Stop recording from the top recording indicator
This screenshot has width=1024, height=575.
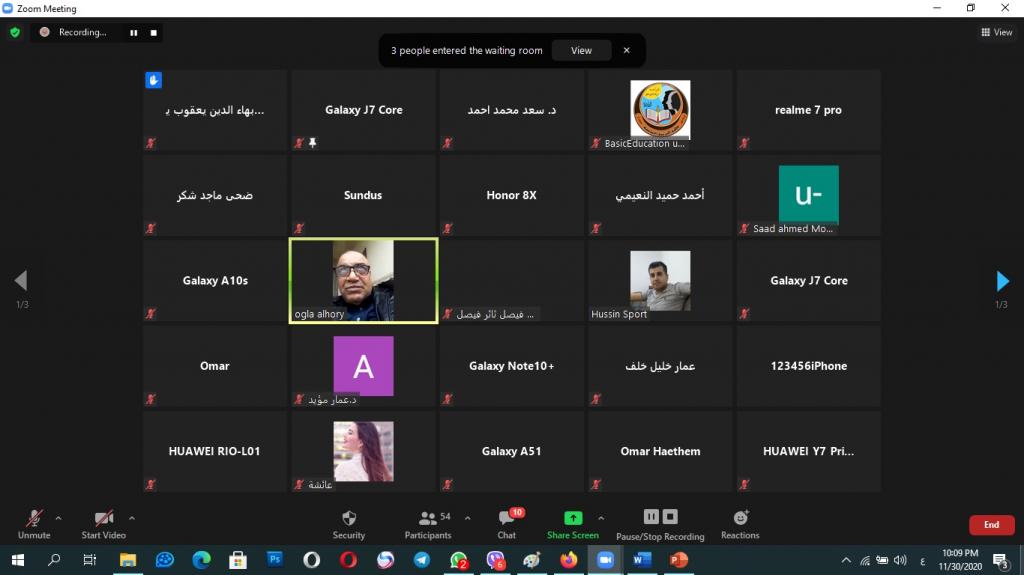click(154, 32)
